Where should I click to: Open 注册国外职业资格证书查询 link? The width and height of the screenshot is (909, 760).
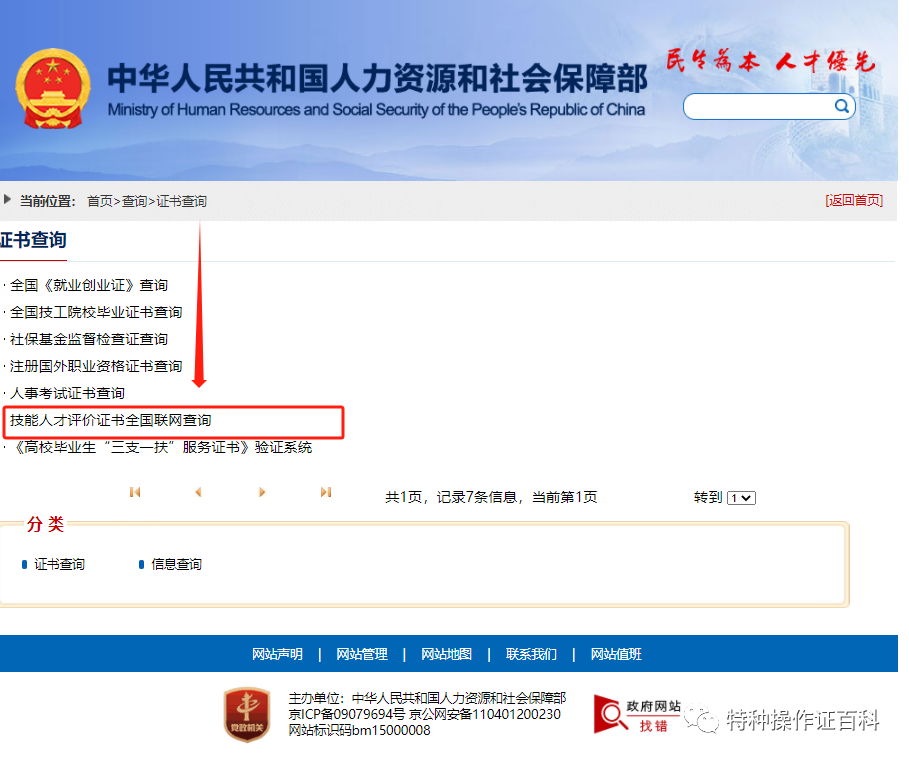(96, 366)
